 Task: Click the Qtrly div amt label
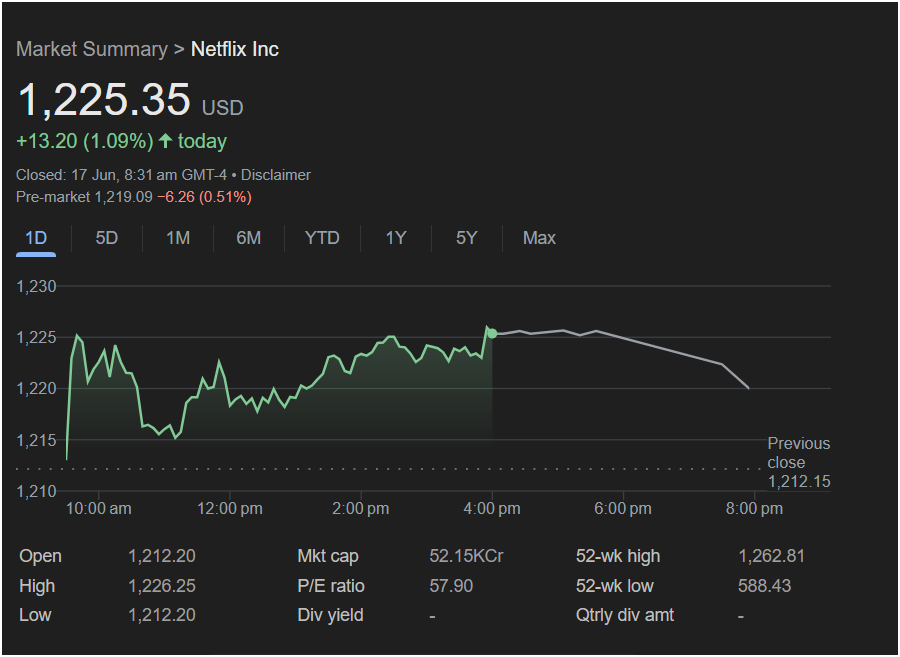624,615
